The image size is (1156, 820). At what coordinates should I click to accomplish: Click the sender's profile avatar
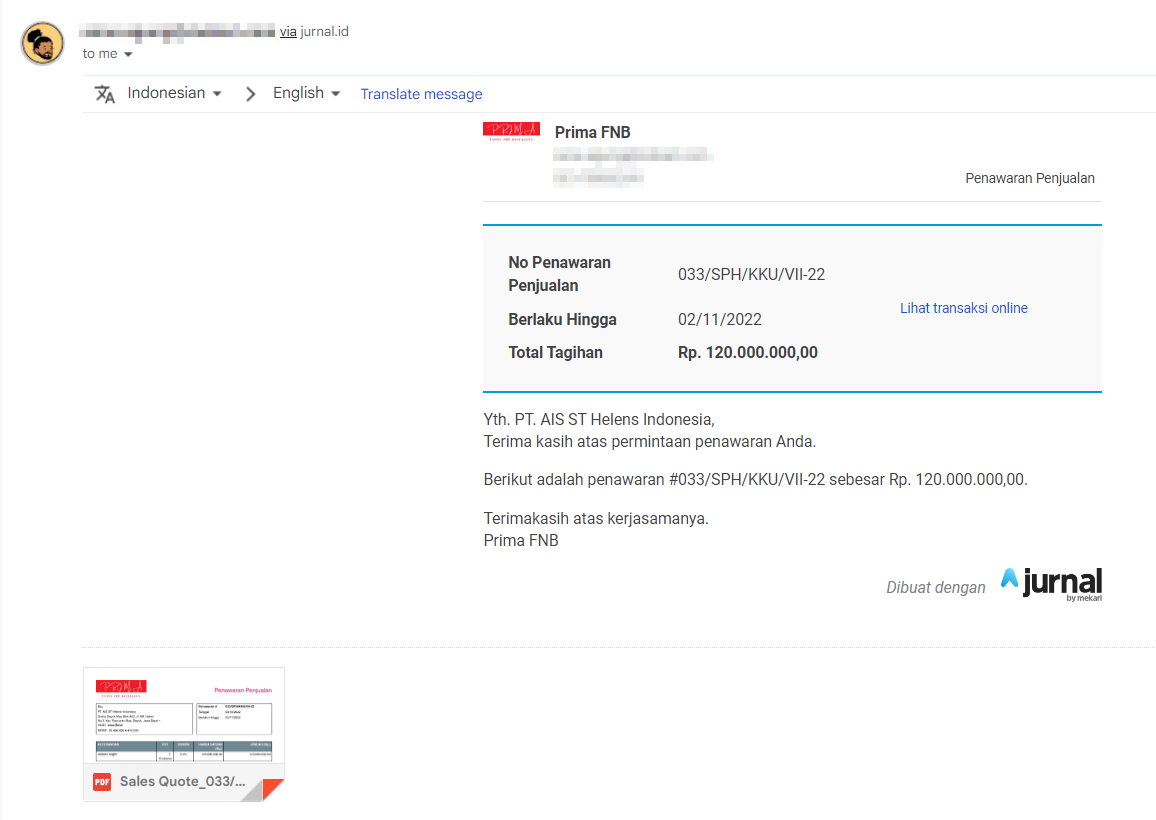pos(42,44)
